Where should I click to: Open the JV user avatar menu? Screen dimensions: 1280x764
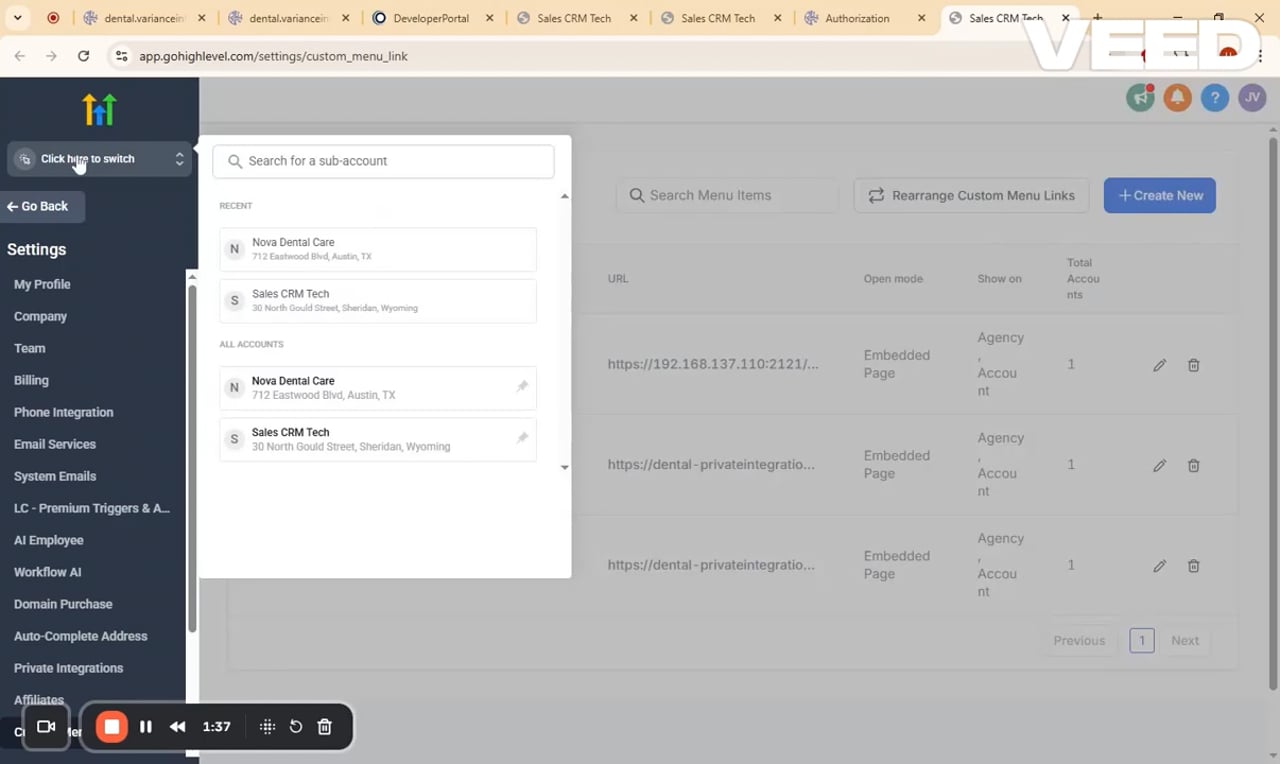coord(1252,97)
